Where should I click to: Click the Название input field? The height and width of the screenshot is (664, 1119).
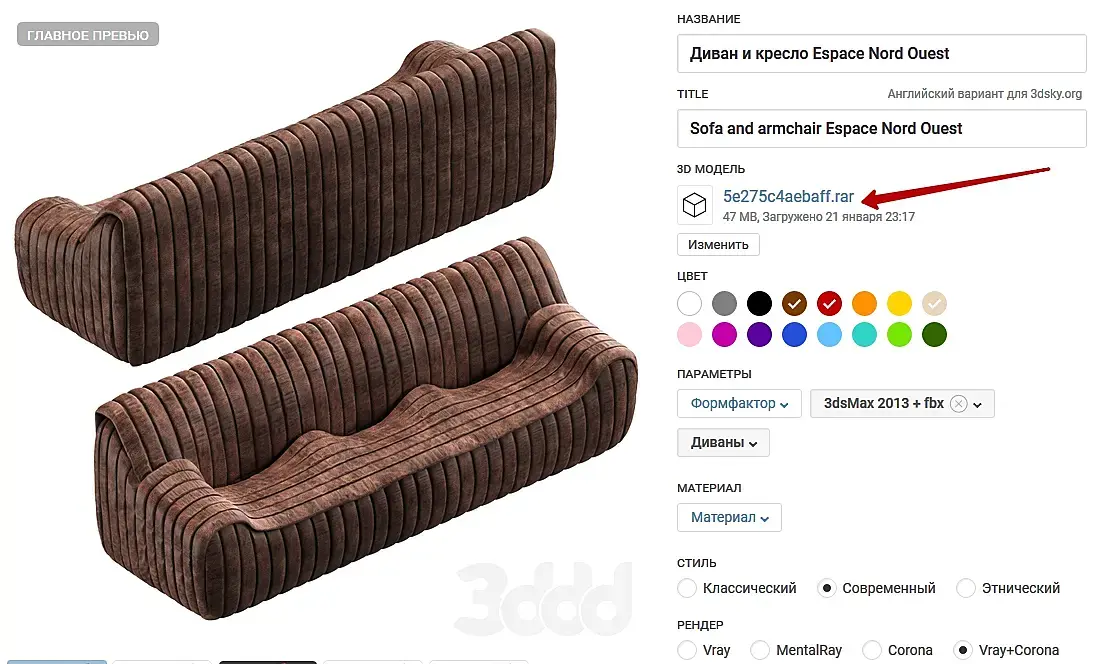[x=881, y=54]
